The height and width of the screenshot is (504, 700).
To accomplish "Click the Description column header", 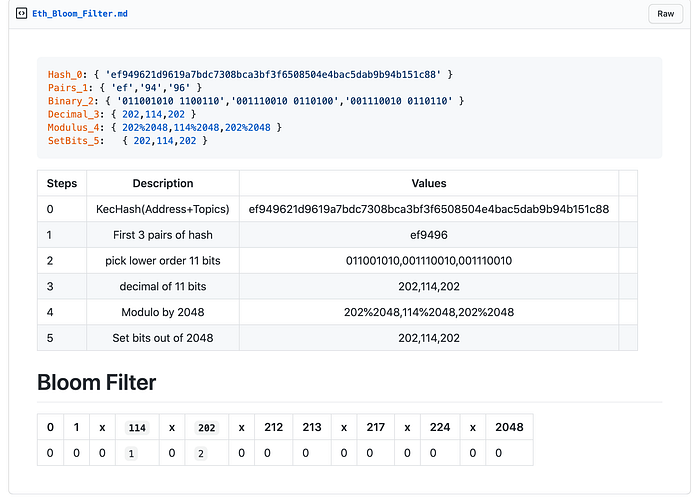I will (163, 183).
